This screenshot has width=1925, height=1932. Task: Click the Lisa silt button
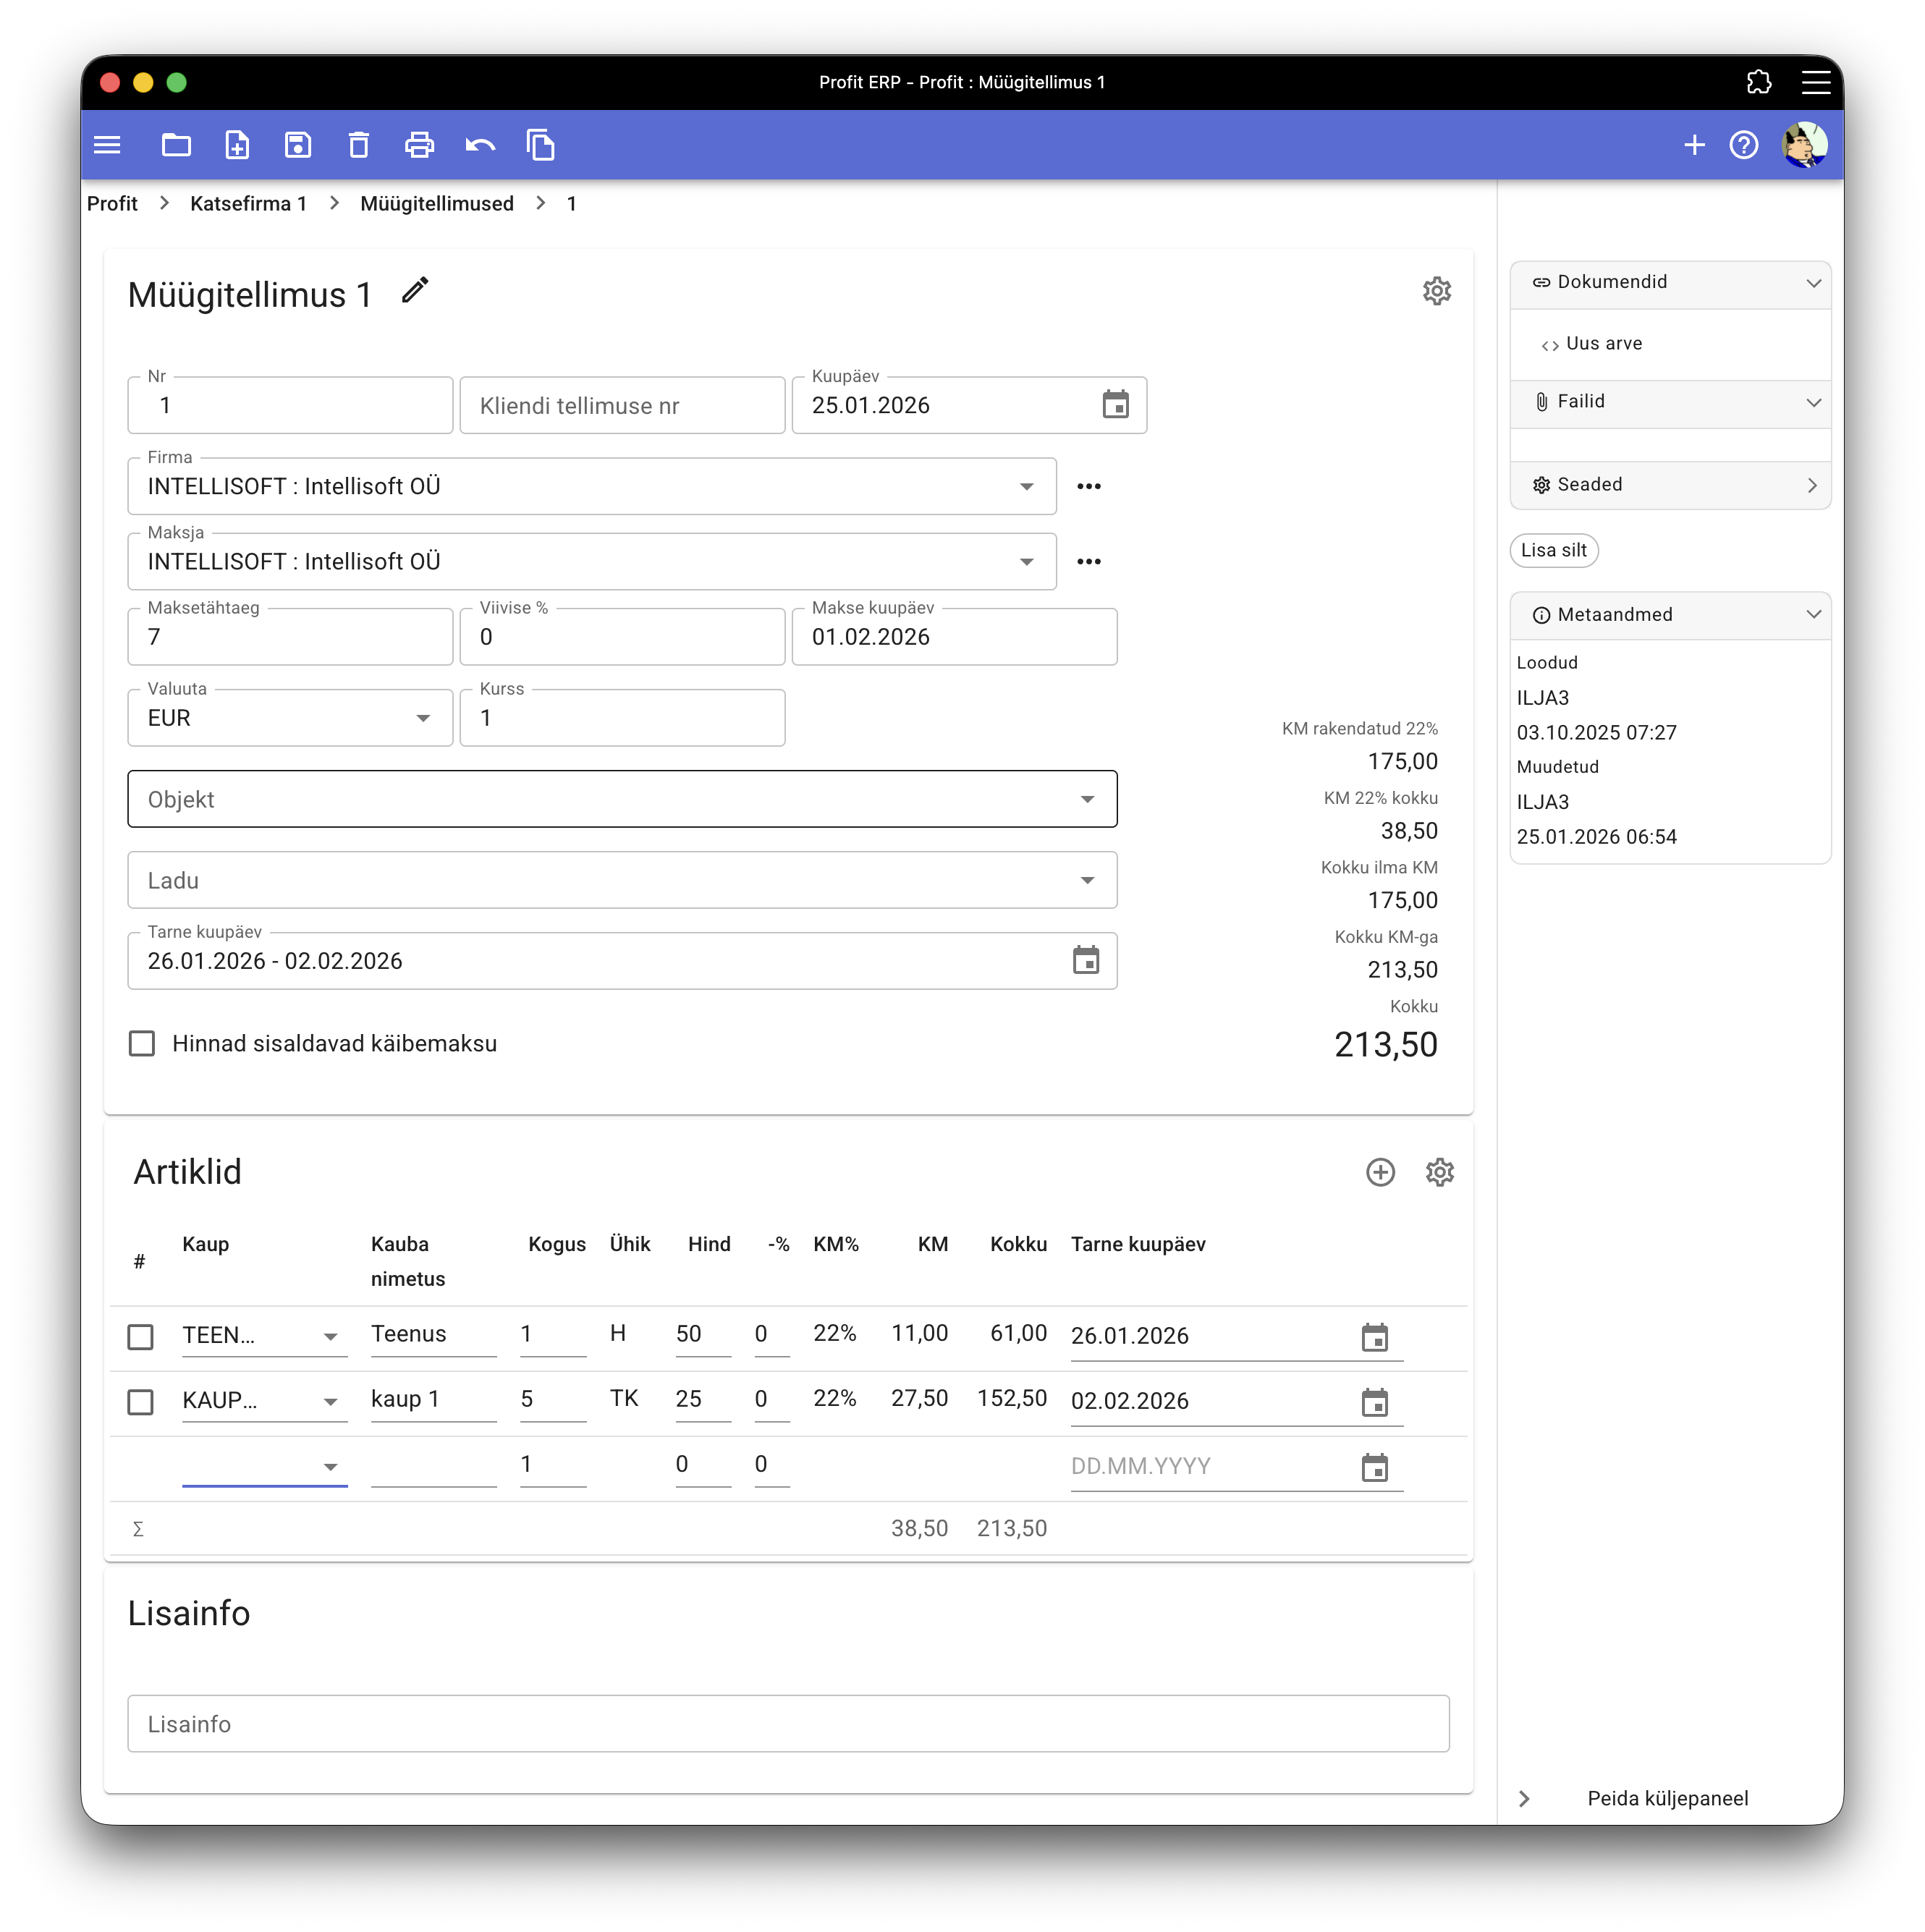[1553, 551]
